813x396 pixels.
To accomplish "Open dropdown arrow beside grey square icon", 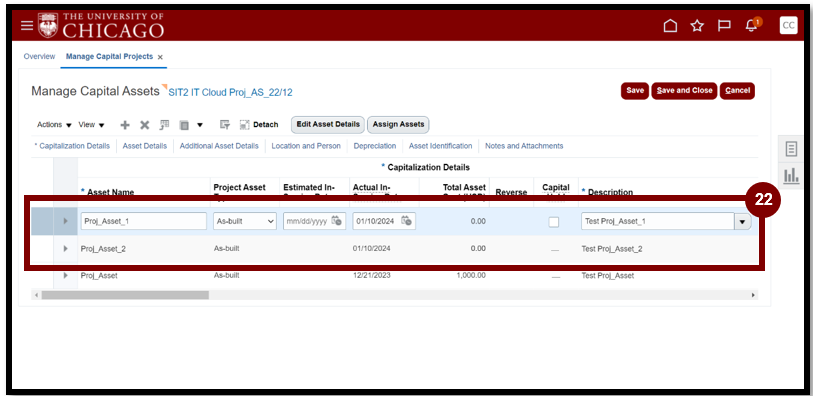I will pyautogui.click(x=200, y=125).
